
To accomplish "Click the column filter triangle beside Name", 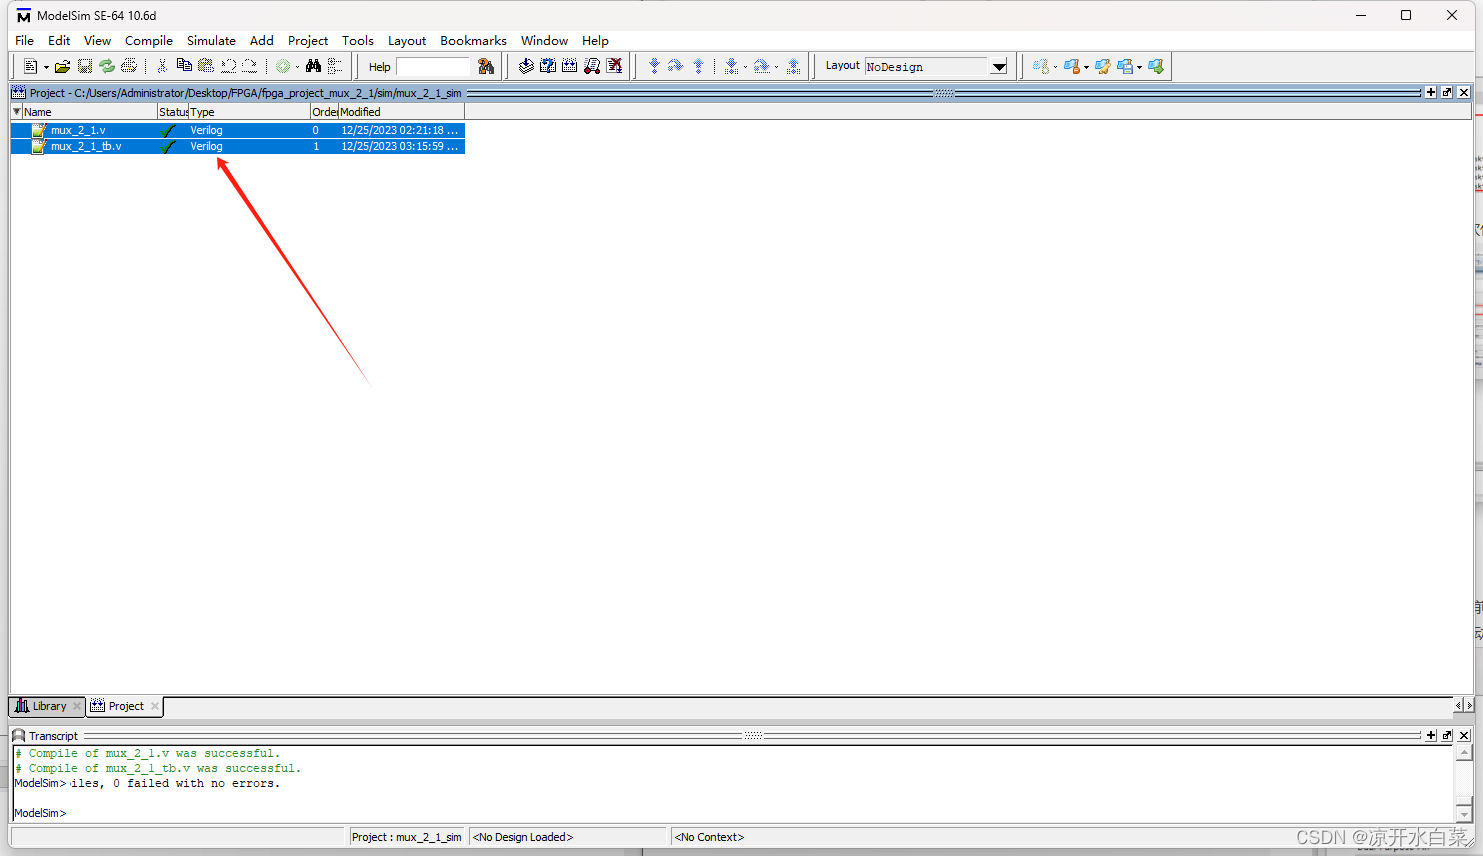I will click(x=16, y=112).
